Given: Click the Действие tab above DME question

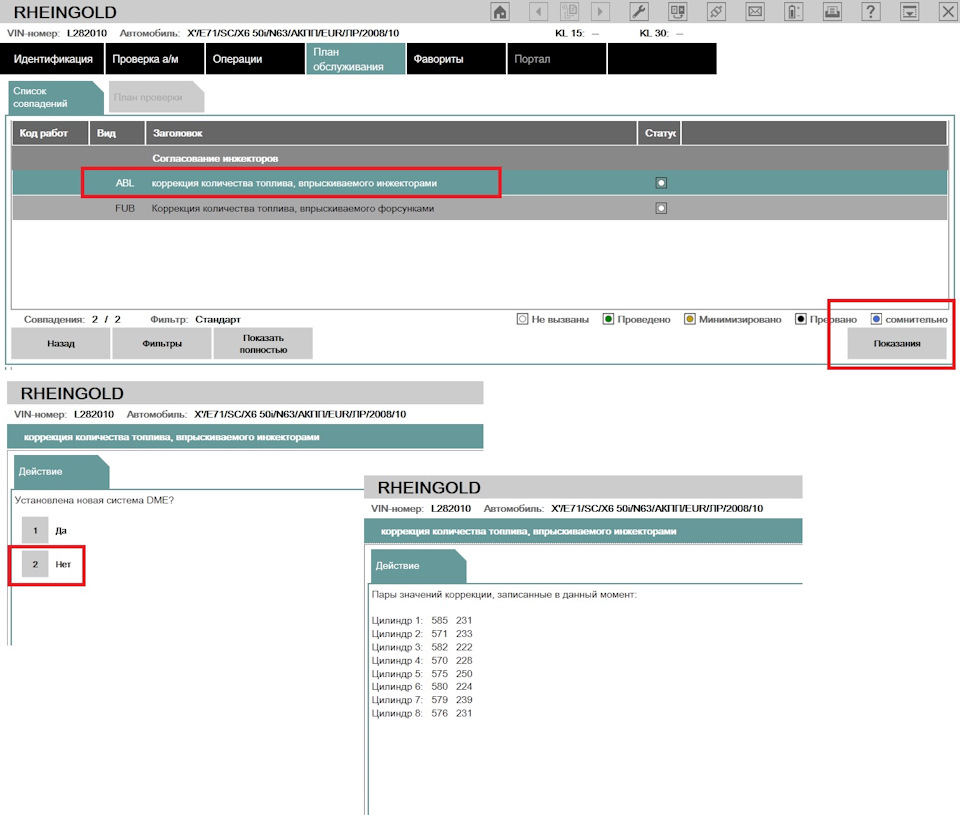Looking at the screenshot, I should coord(60,472).
